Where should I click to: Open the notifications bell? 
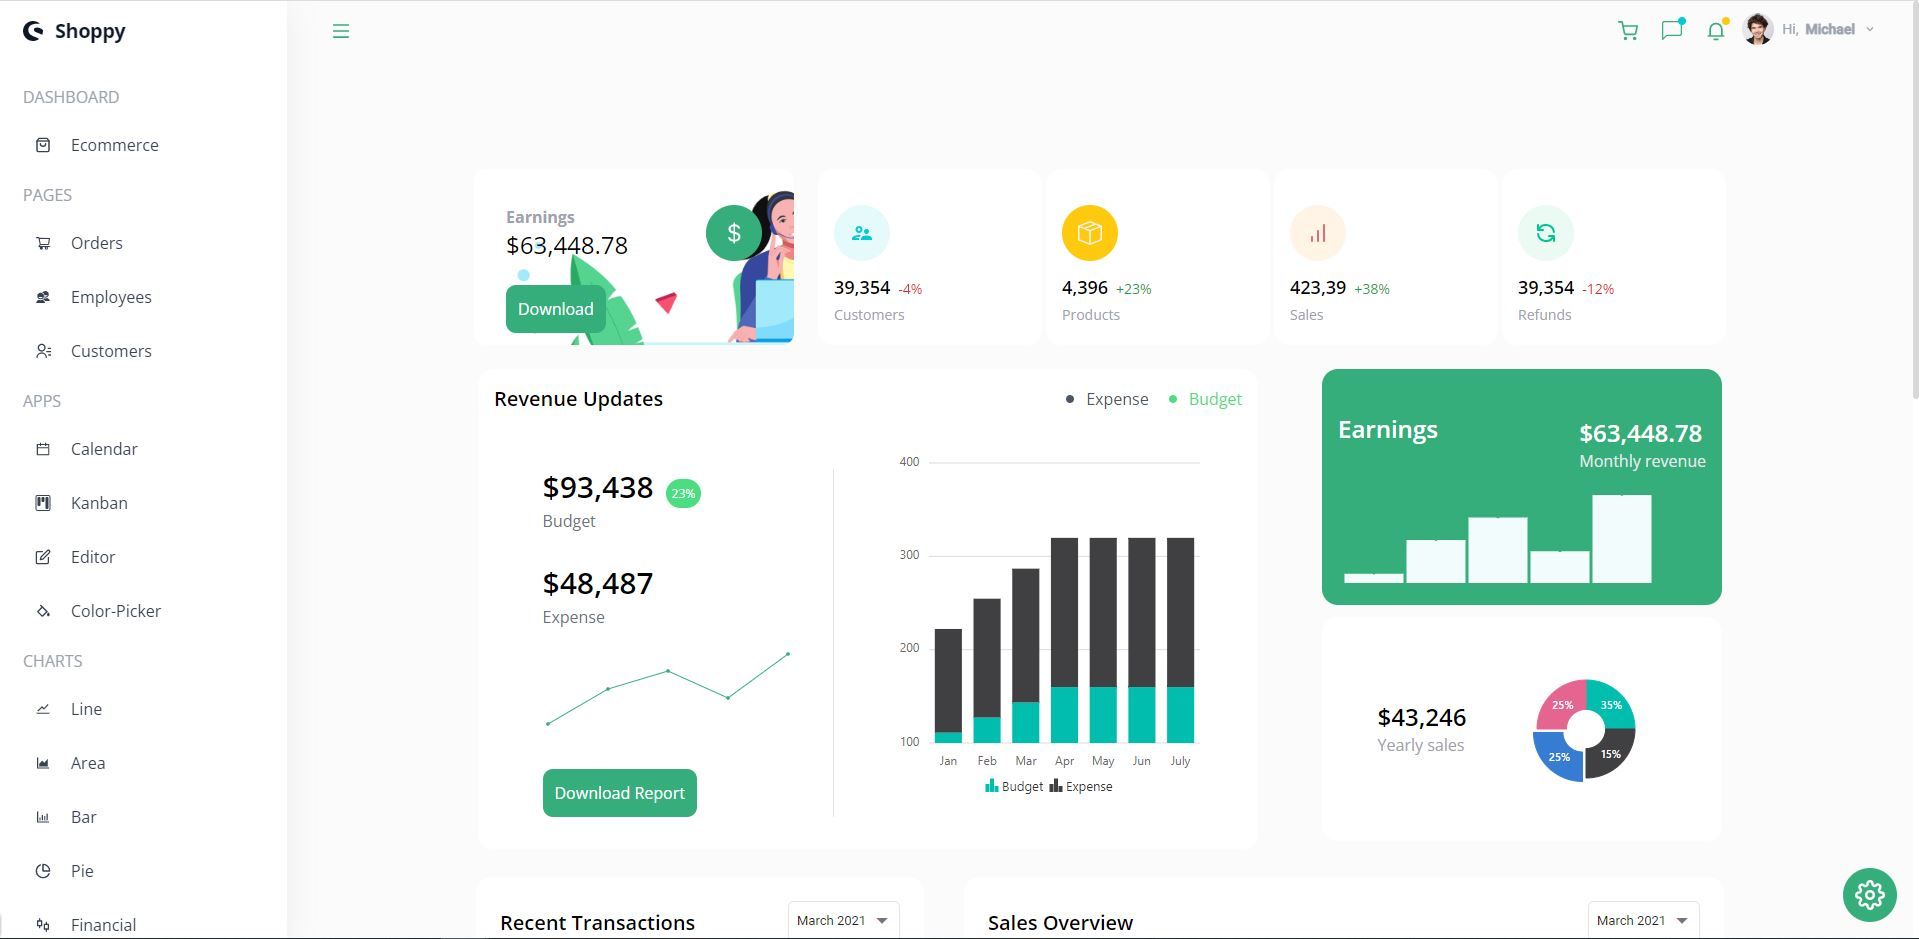[1716, 31]
